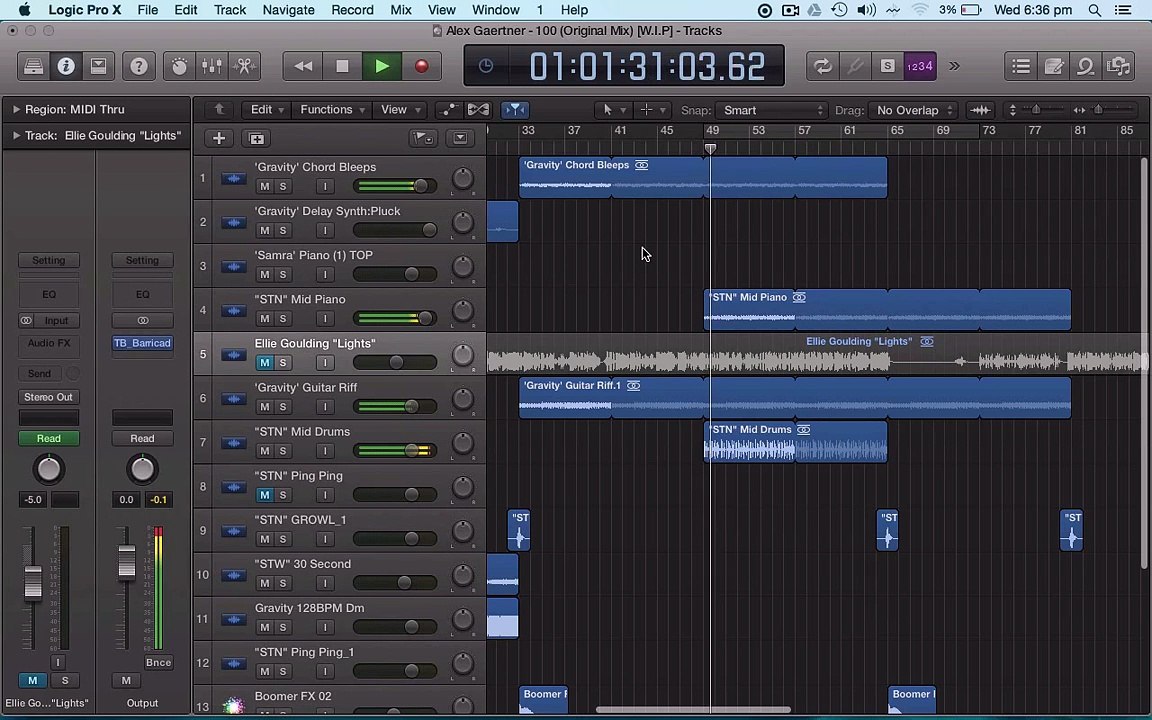This screenshot has width=1152, height=720.
Task: Toggle the Flex show/hide button
Action: (x=478, y=110)
